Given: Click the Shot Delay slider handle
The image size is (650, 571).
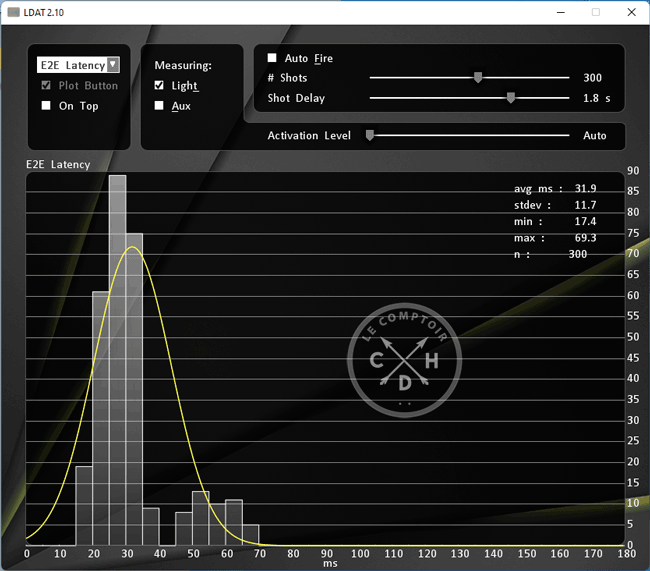Looking at the screenshot, I should (x=511, y=98).
